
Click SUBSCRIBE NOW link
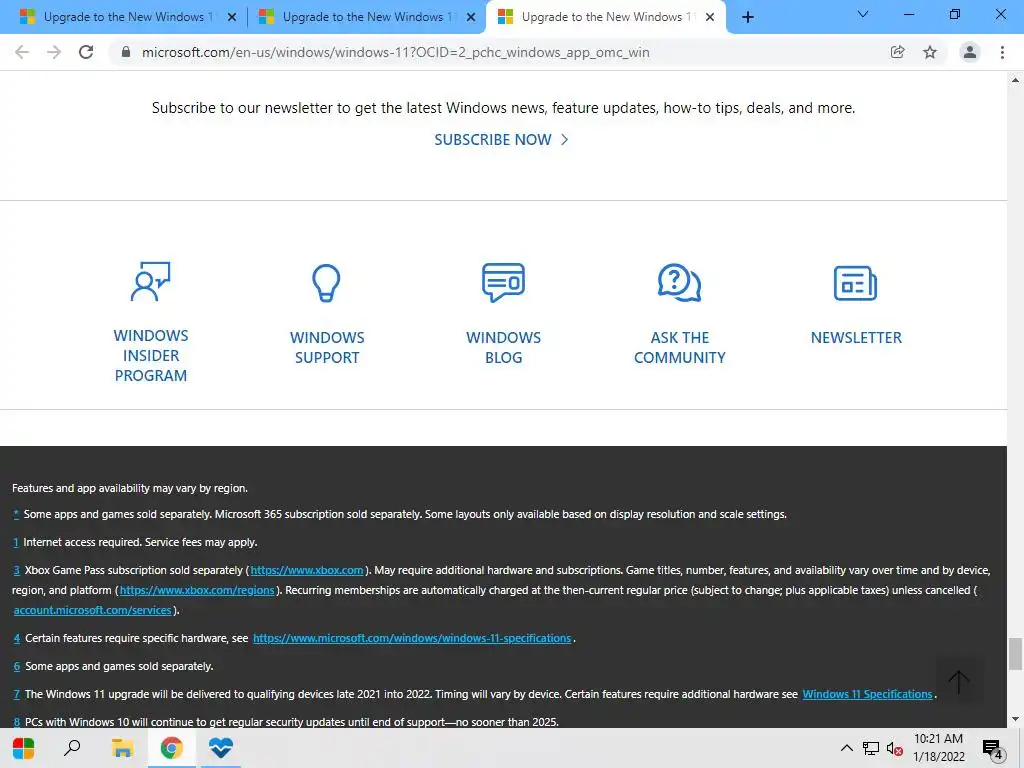[x=501, y=140]
